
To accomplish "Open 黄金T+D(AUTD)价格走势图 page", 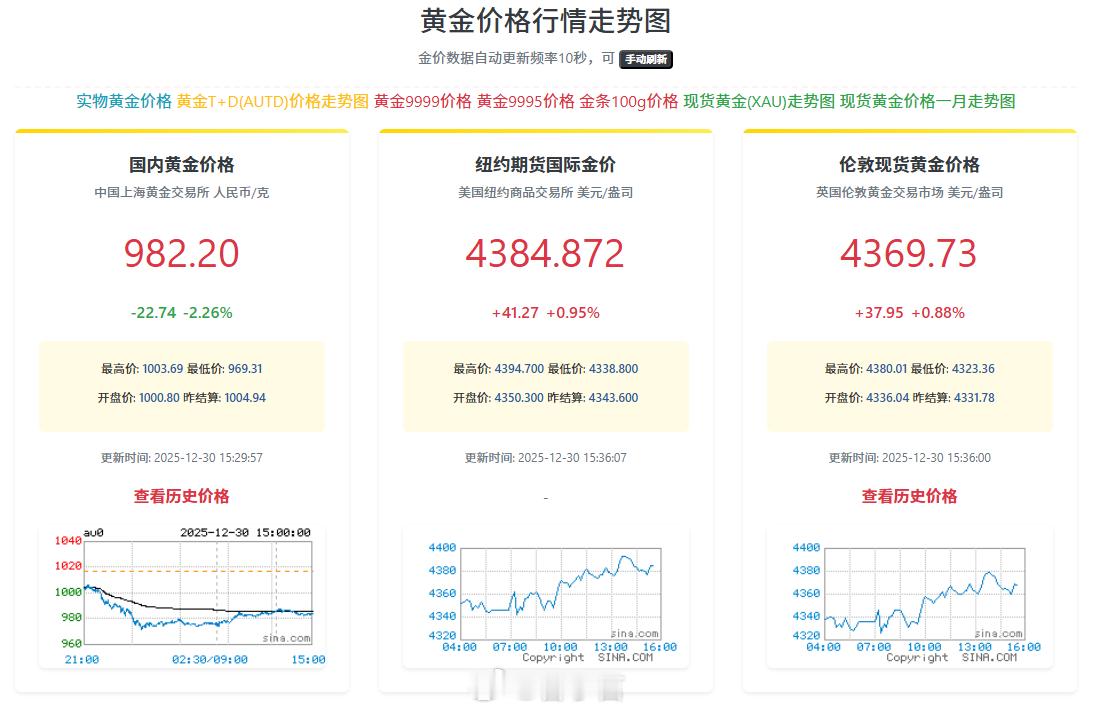I will click(272, 101).
